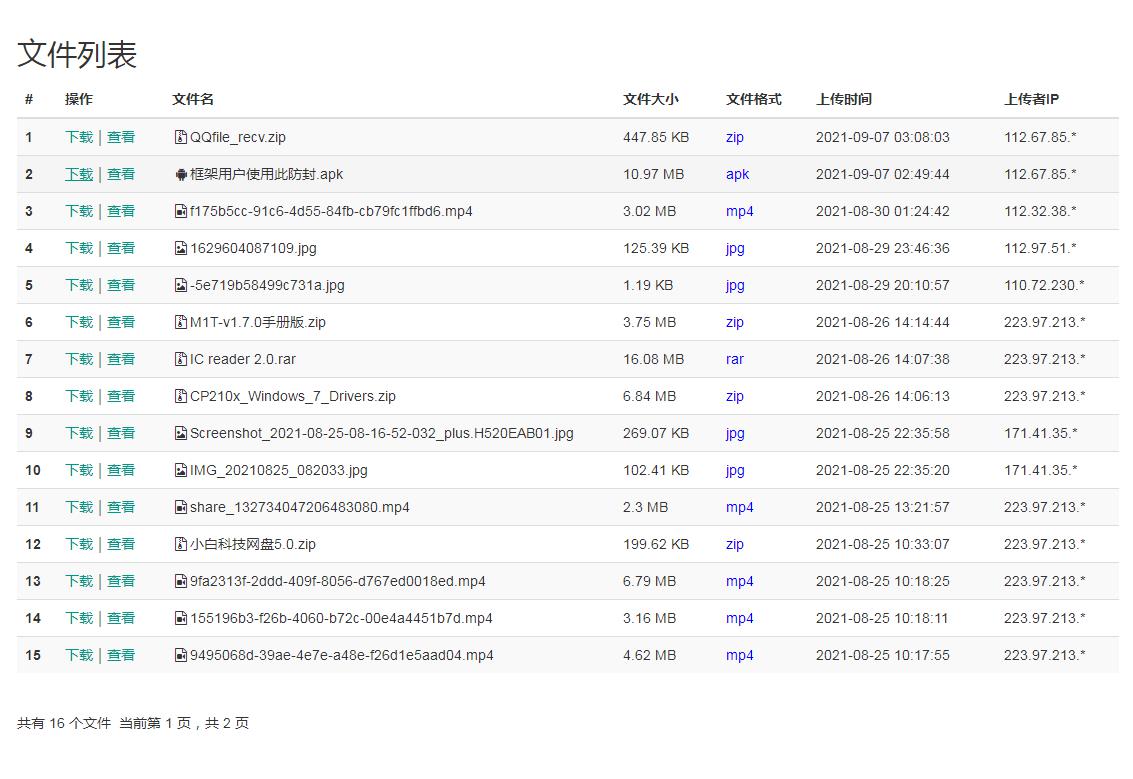
Task: Click the 操作 column header
Action: [x=79, y=99]
